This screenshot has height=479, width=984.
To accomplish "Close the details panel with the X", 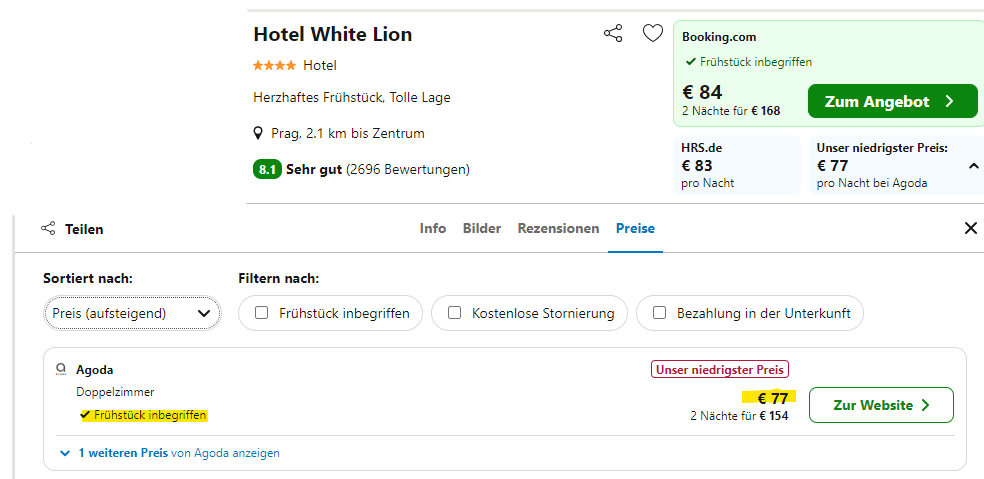I will coord(970,228).
